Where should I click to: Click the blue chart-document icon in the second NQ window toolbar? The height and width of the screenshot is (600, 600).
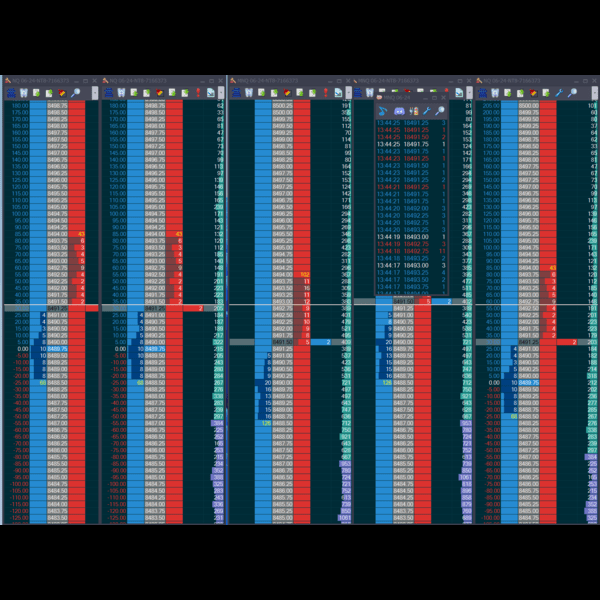tap(211, 93)
